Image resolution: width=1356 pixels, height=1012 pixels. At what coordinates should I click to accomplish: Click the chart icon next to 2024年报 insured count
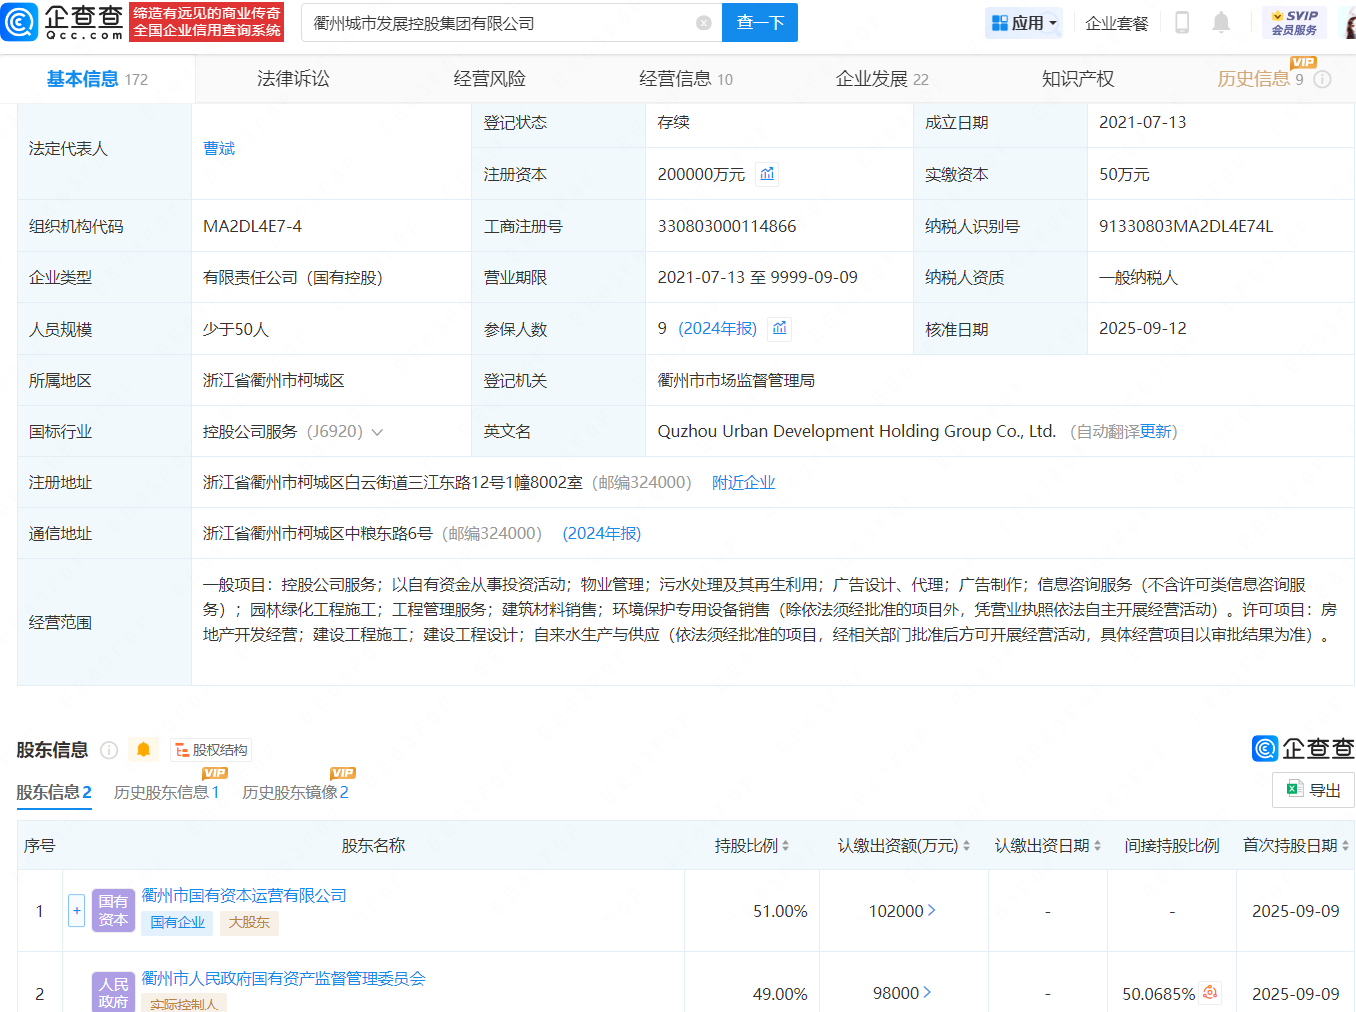pyautogui.click(x=780, y=328)
